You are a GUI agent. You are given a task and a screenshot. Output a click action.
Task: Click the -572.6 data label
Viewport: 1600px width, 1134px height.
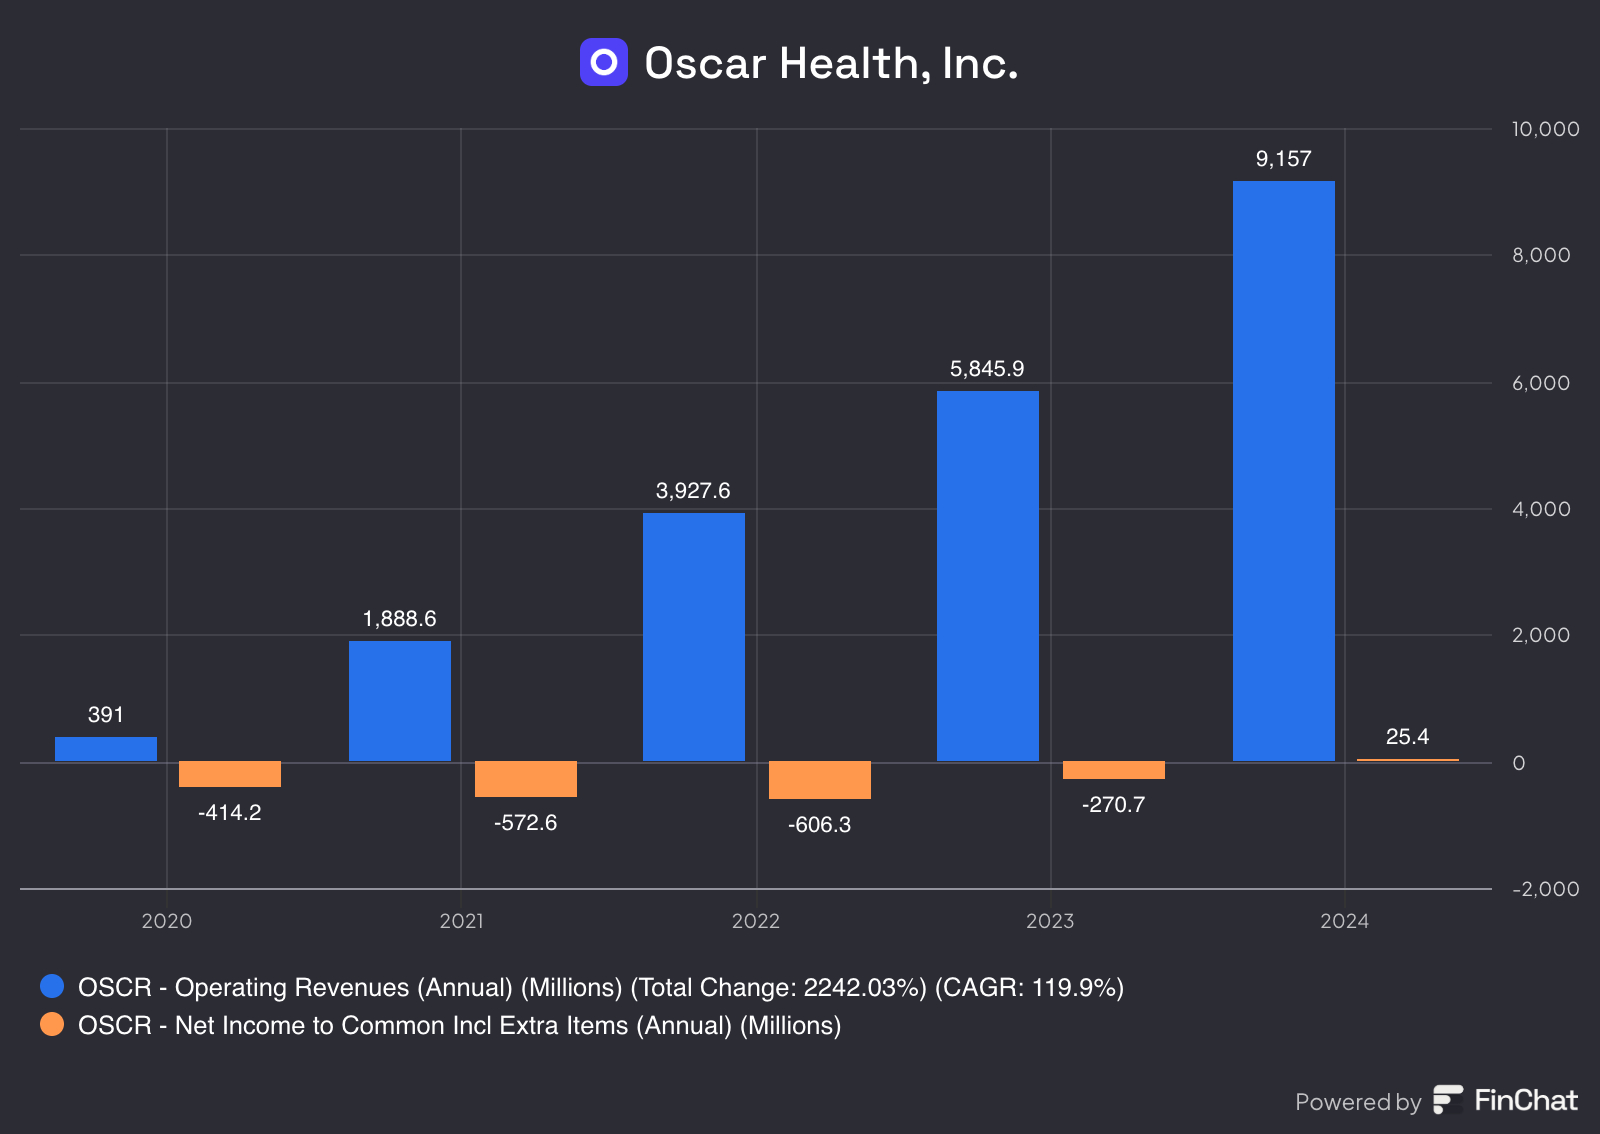point(526,823)
